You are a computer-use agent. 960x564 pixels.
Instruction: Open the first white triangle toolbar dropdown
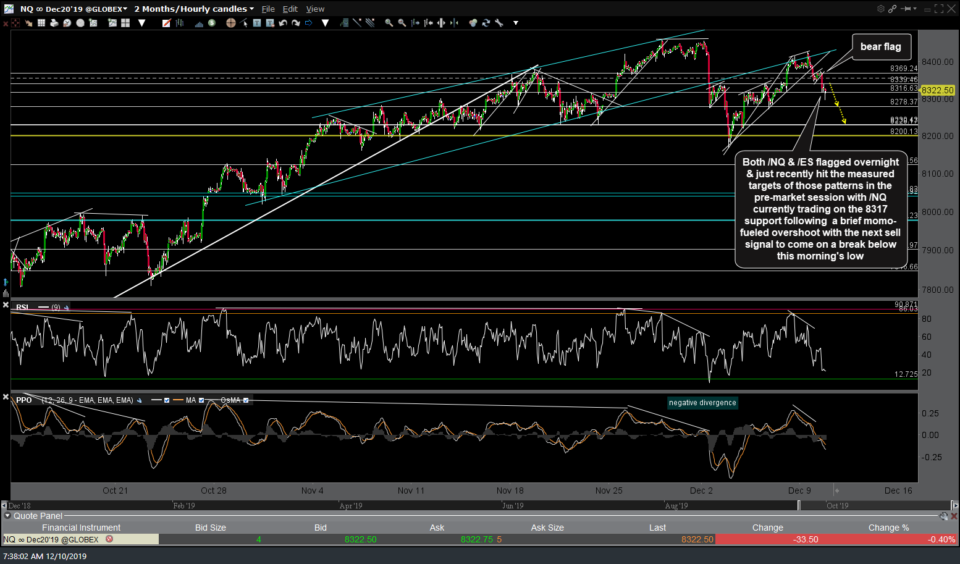click(x=141, y=23)
